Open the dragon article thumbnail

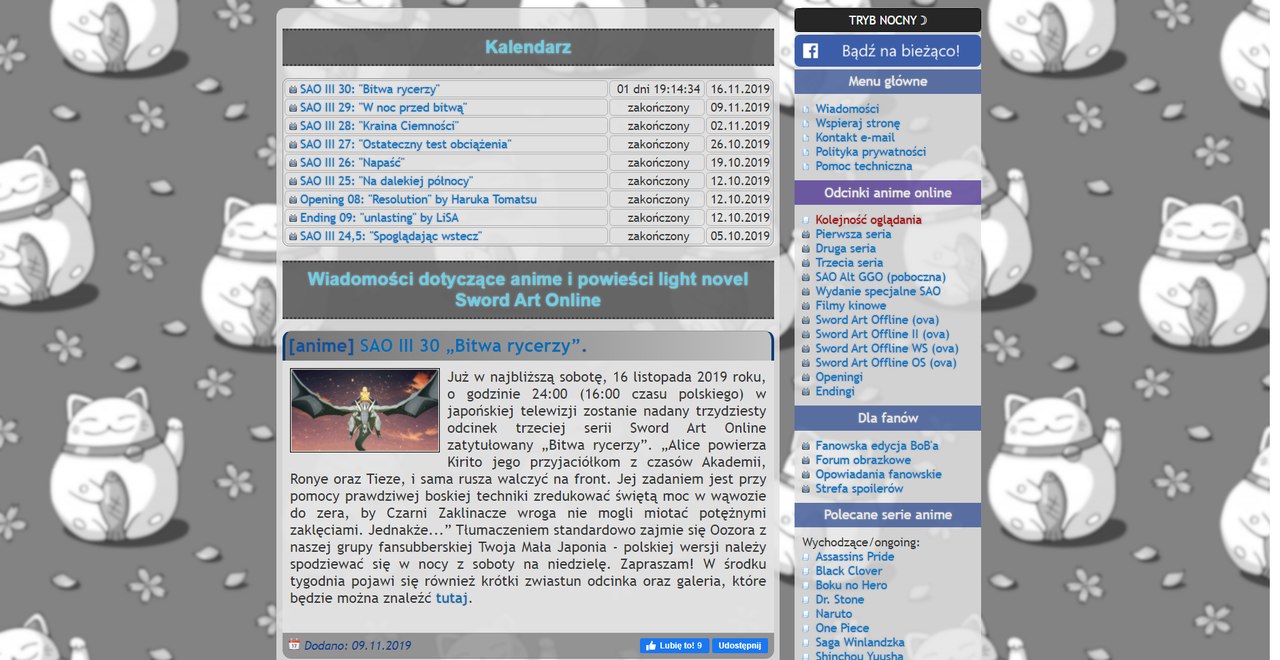pos(365,410)
